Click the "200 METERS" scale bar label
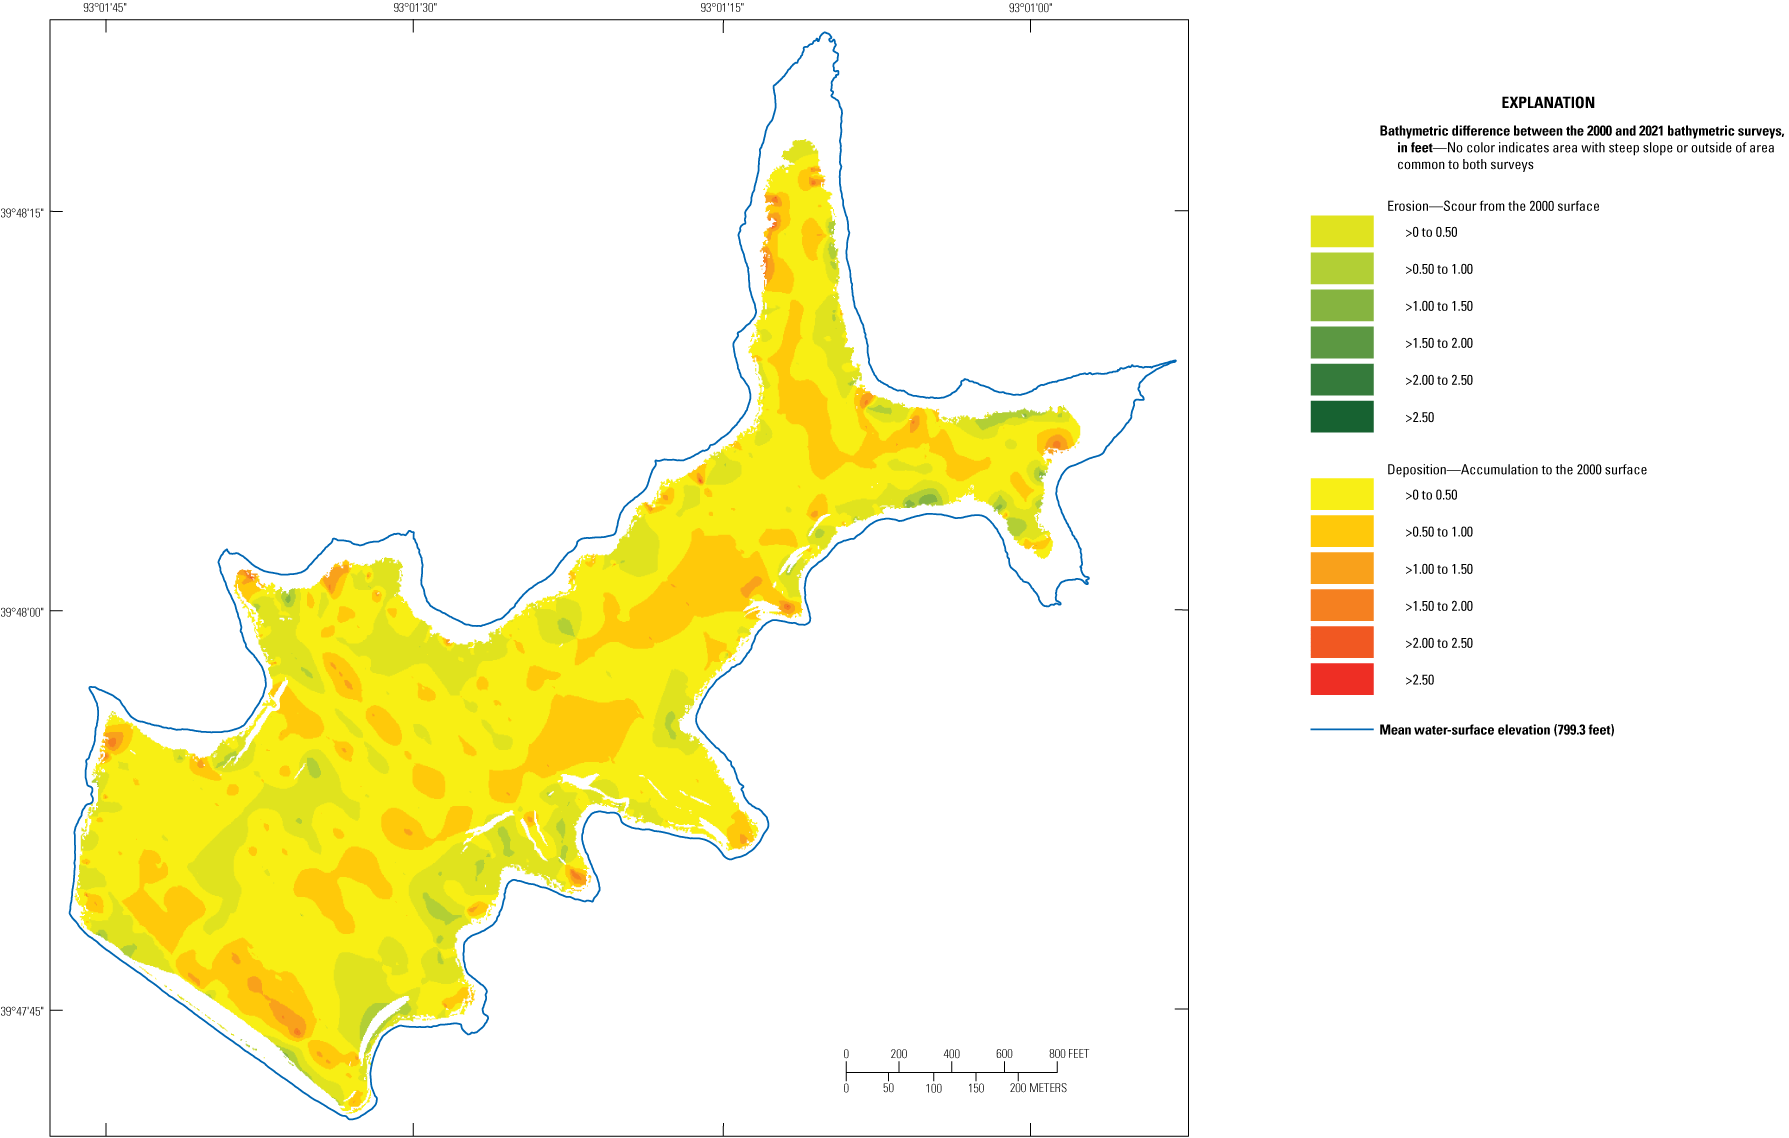Viewport: 1789px width, 1138px height. coord(1038,1088)
